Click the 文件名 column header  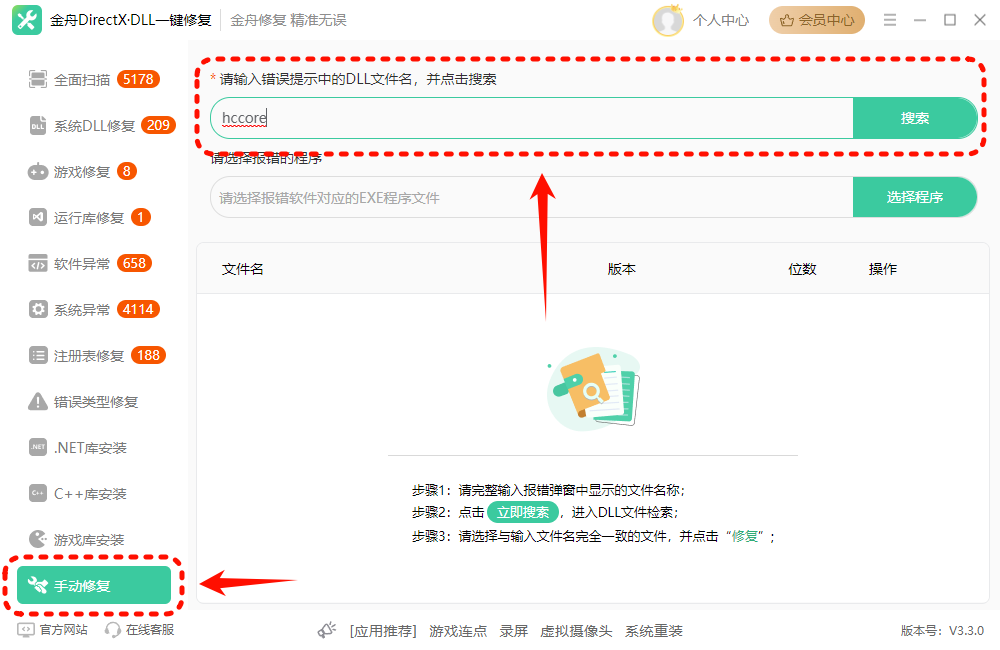coord(242,269)
